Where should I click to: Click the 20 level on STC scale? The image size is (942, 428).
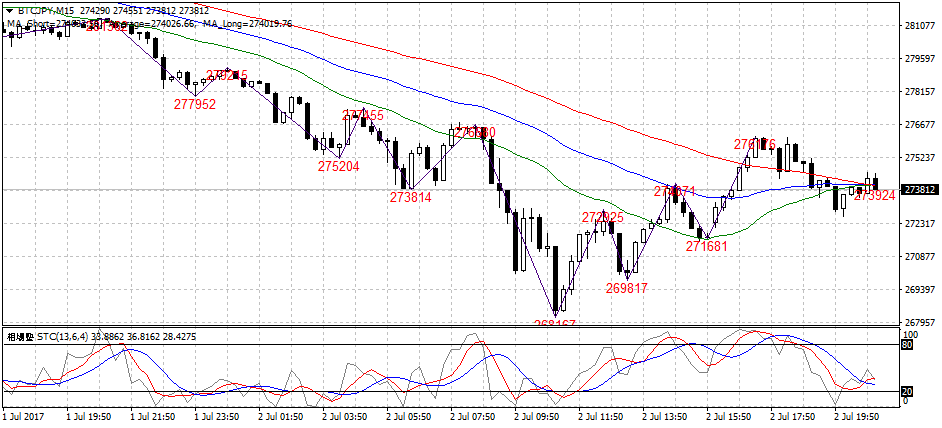coord(908,390)
